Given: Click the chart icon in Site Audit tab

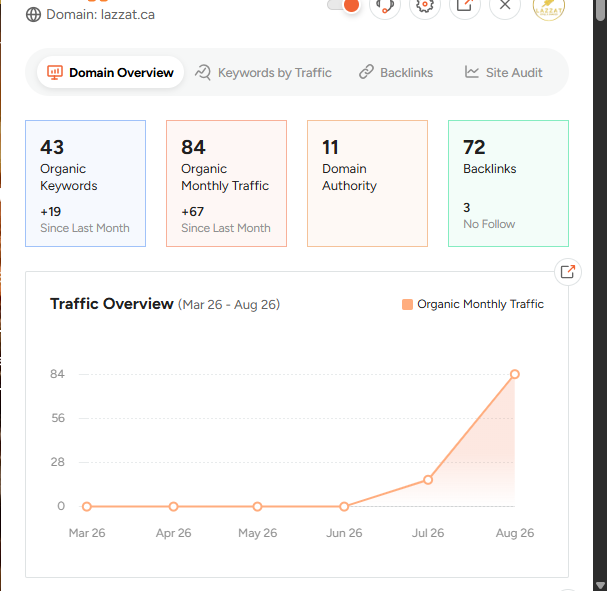Looking at the screenshot, I should pyautogui.click(x=472, y=72).
